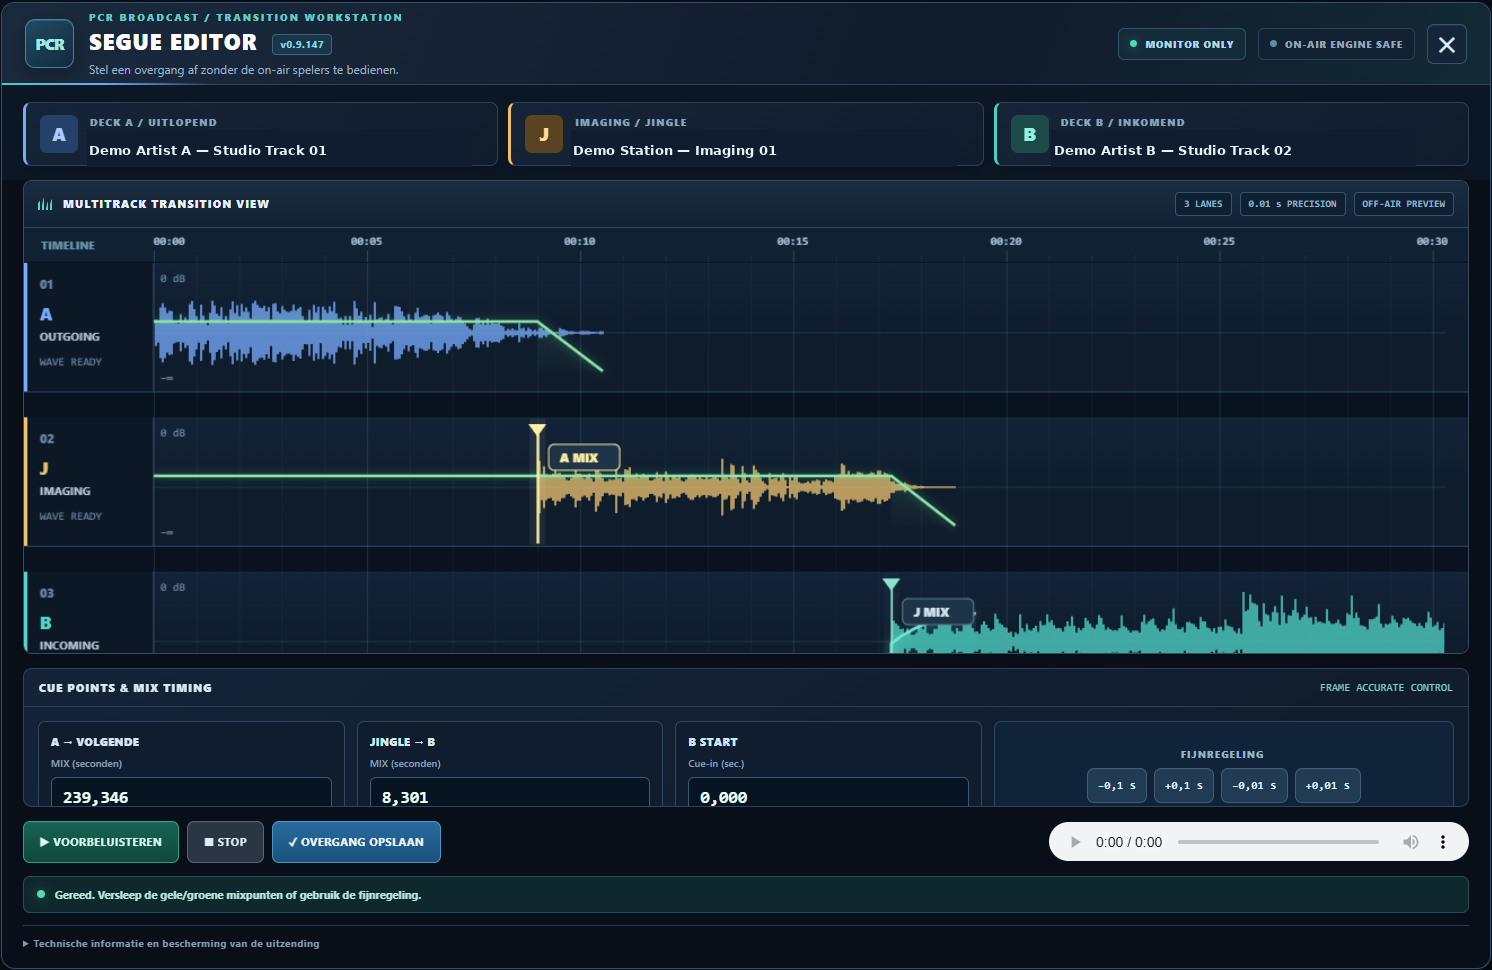
Task: Click the Deck B letter badge
Action: click(x=1030, y=134)
